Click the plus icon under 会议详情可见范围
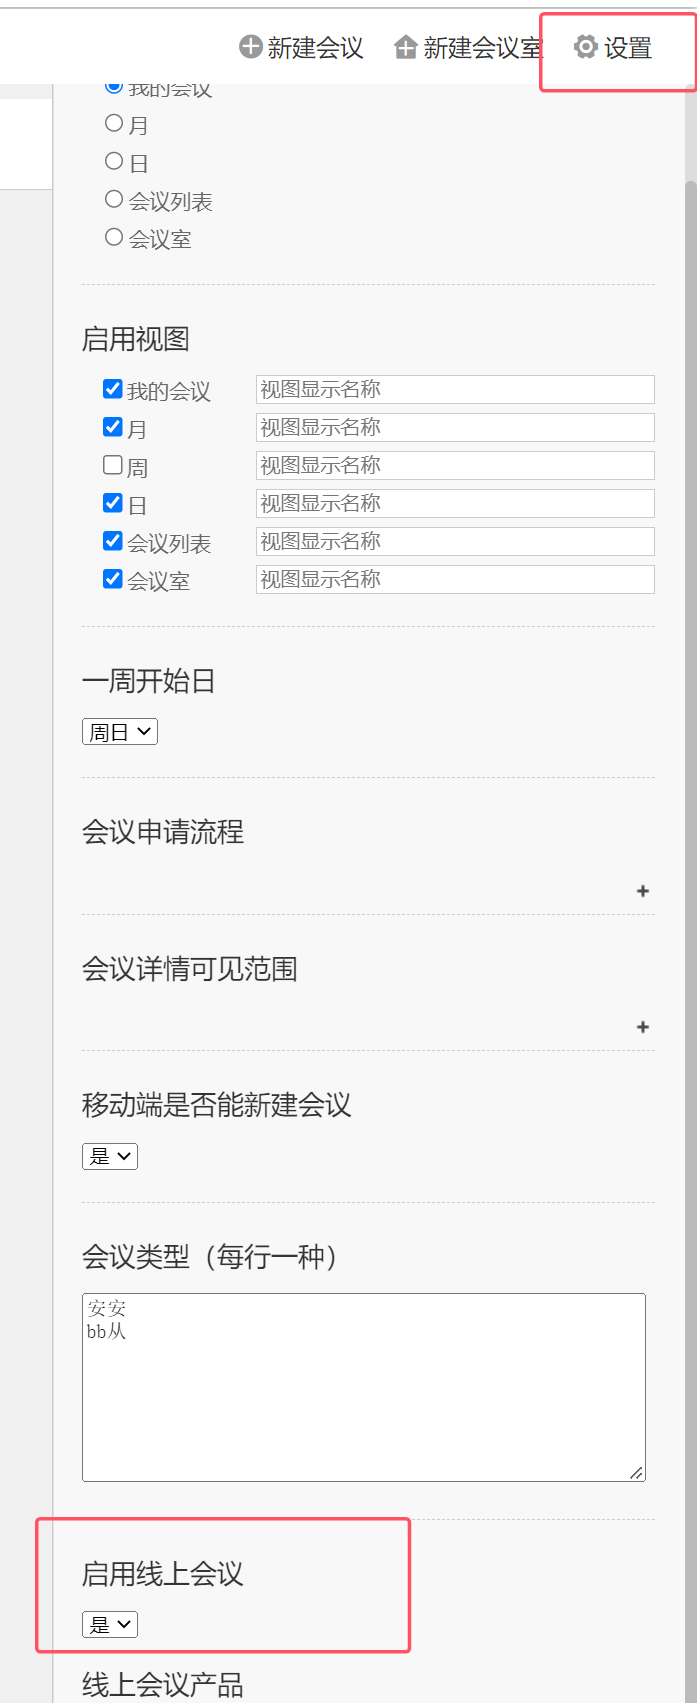This screenshot has width=697, height=1703. (643, 1027)
